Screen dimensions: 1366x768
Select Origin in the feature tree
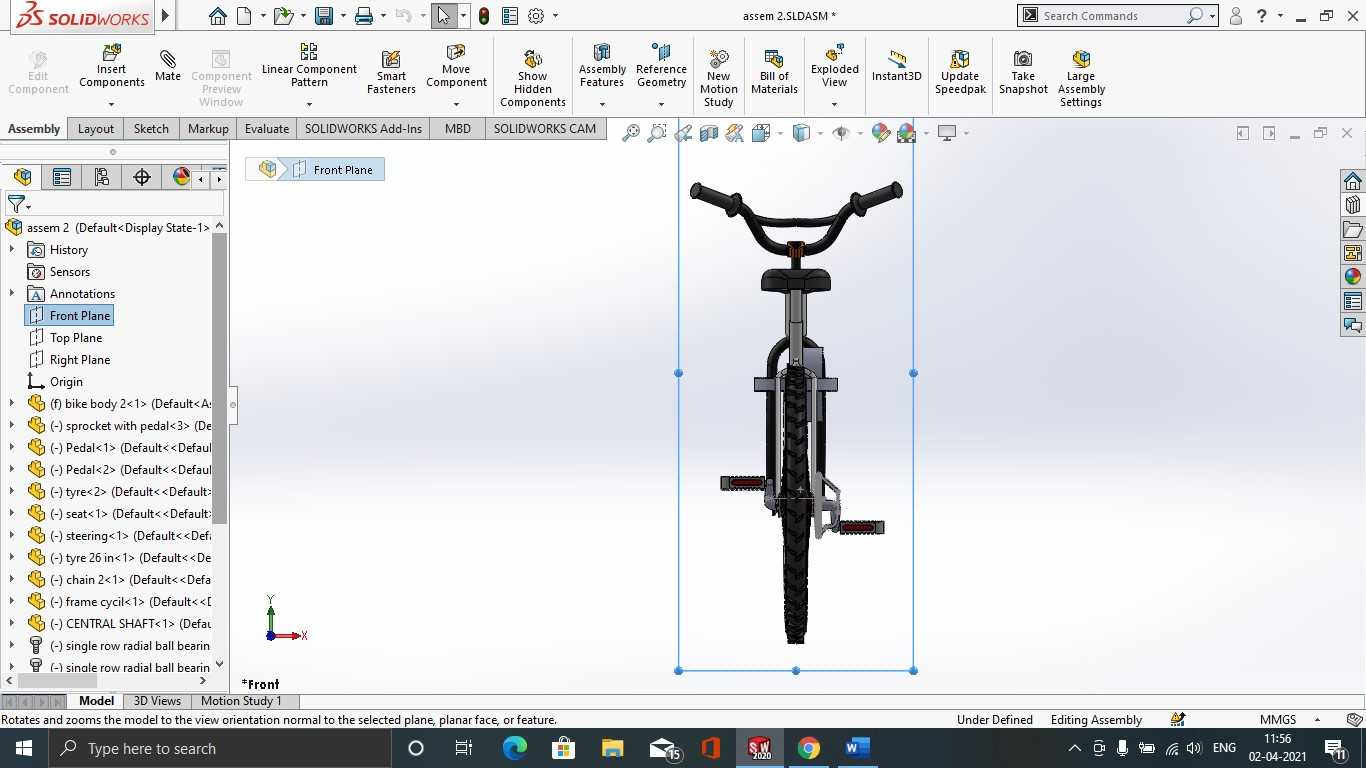(x=66, y=382)
